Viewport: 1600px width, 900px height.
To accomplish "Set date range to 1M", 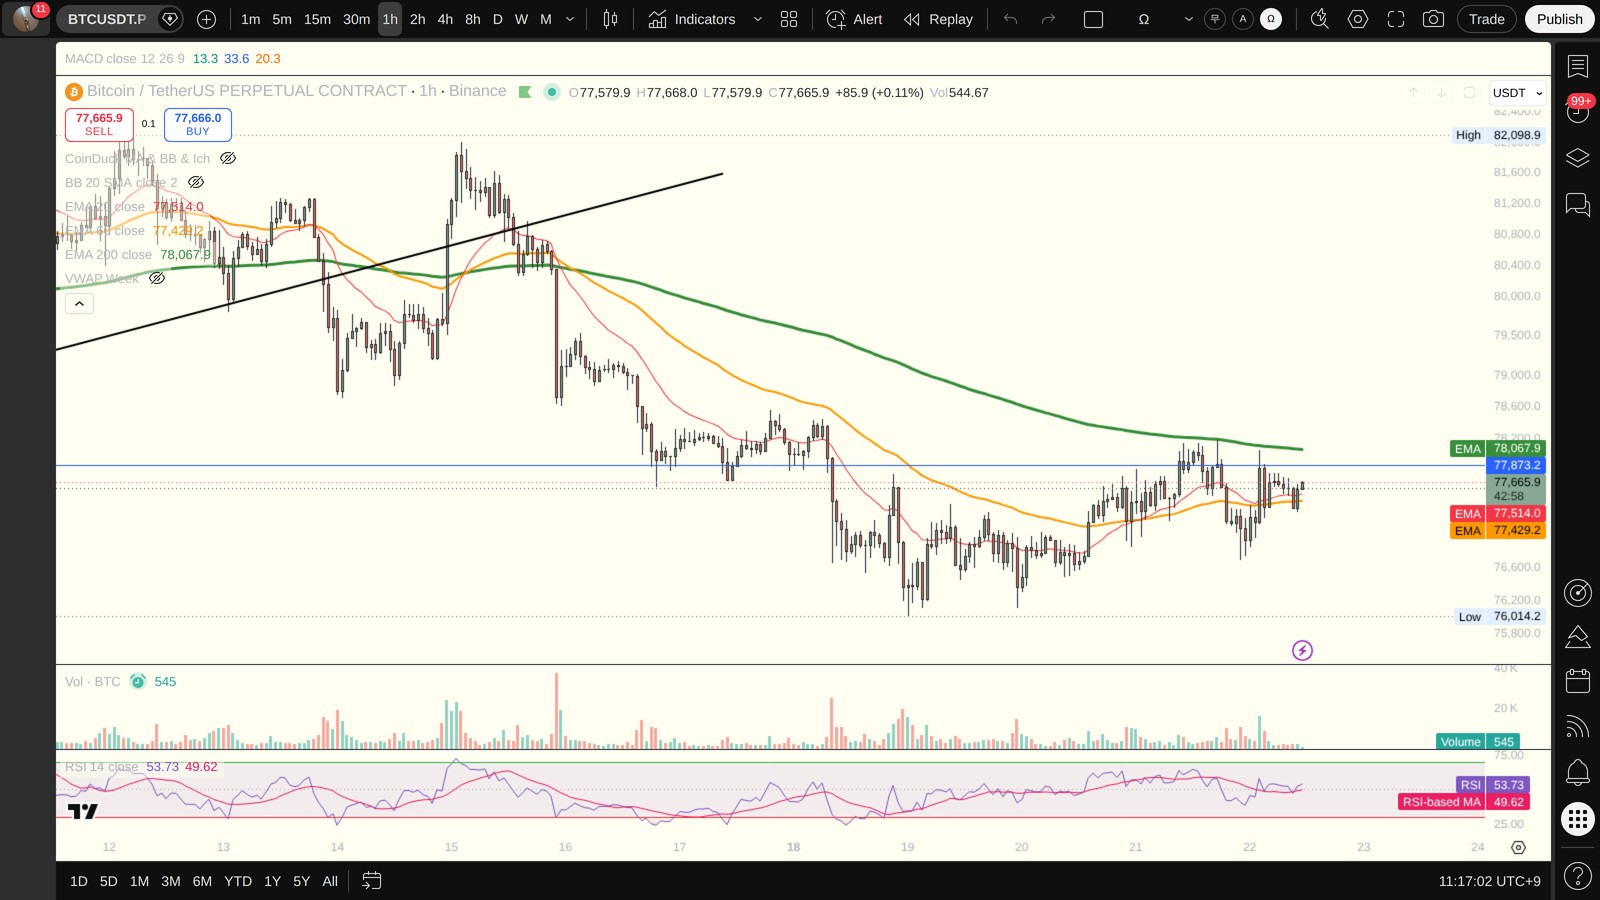I will coord(139,881).
